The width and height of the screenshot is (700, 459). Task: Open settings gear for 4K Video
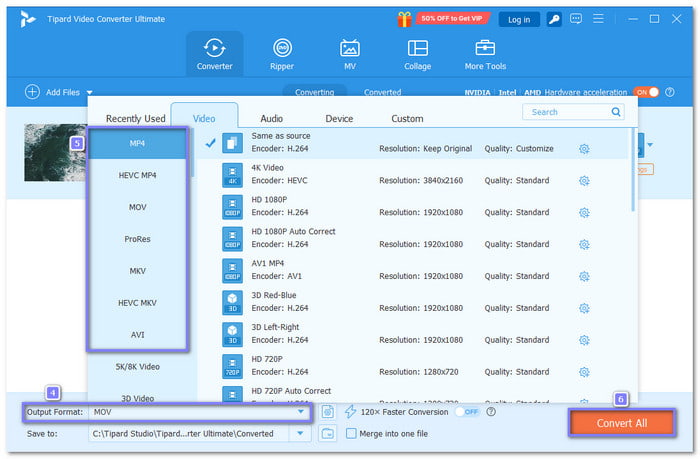tap(584, 180)
